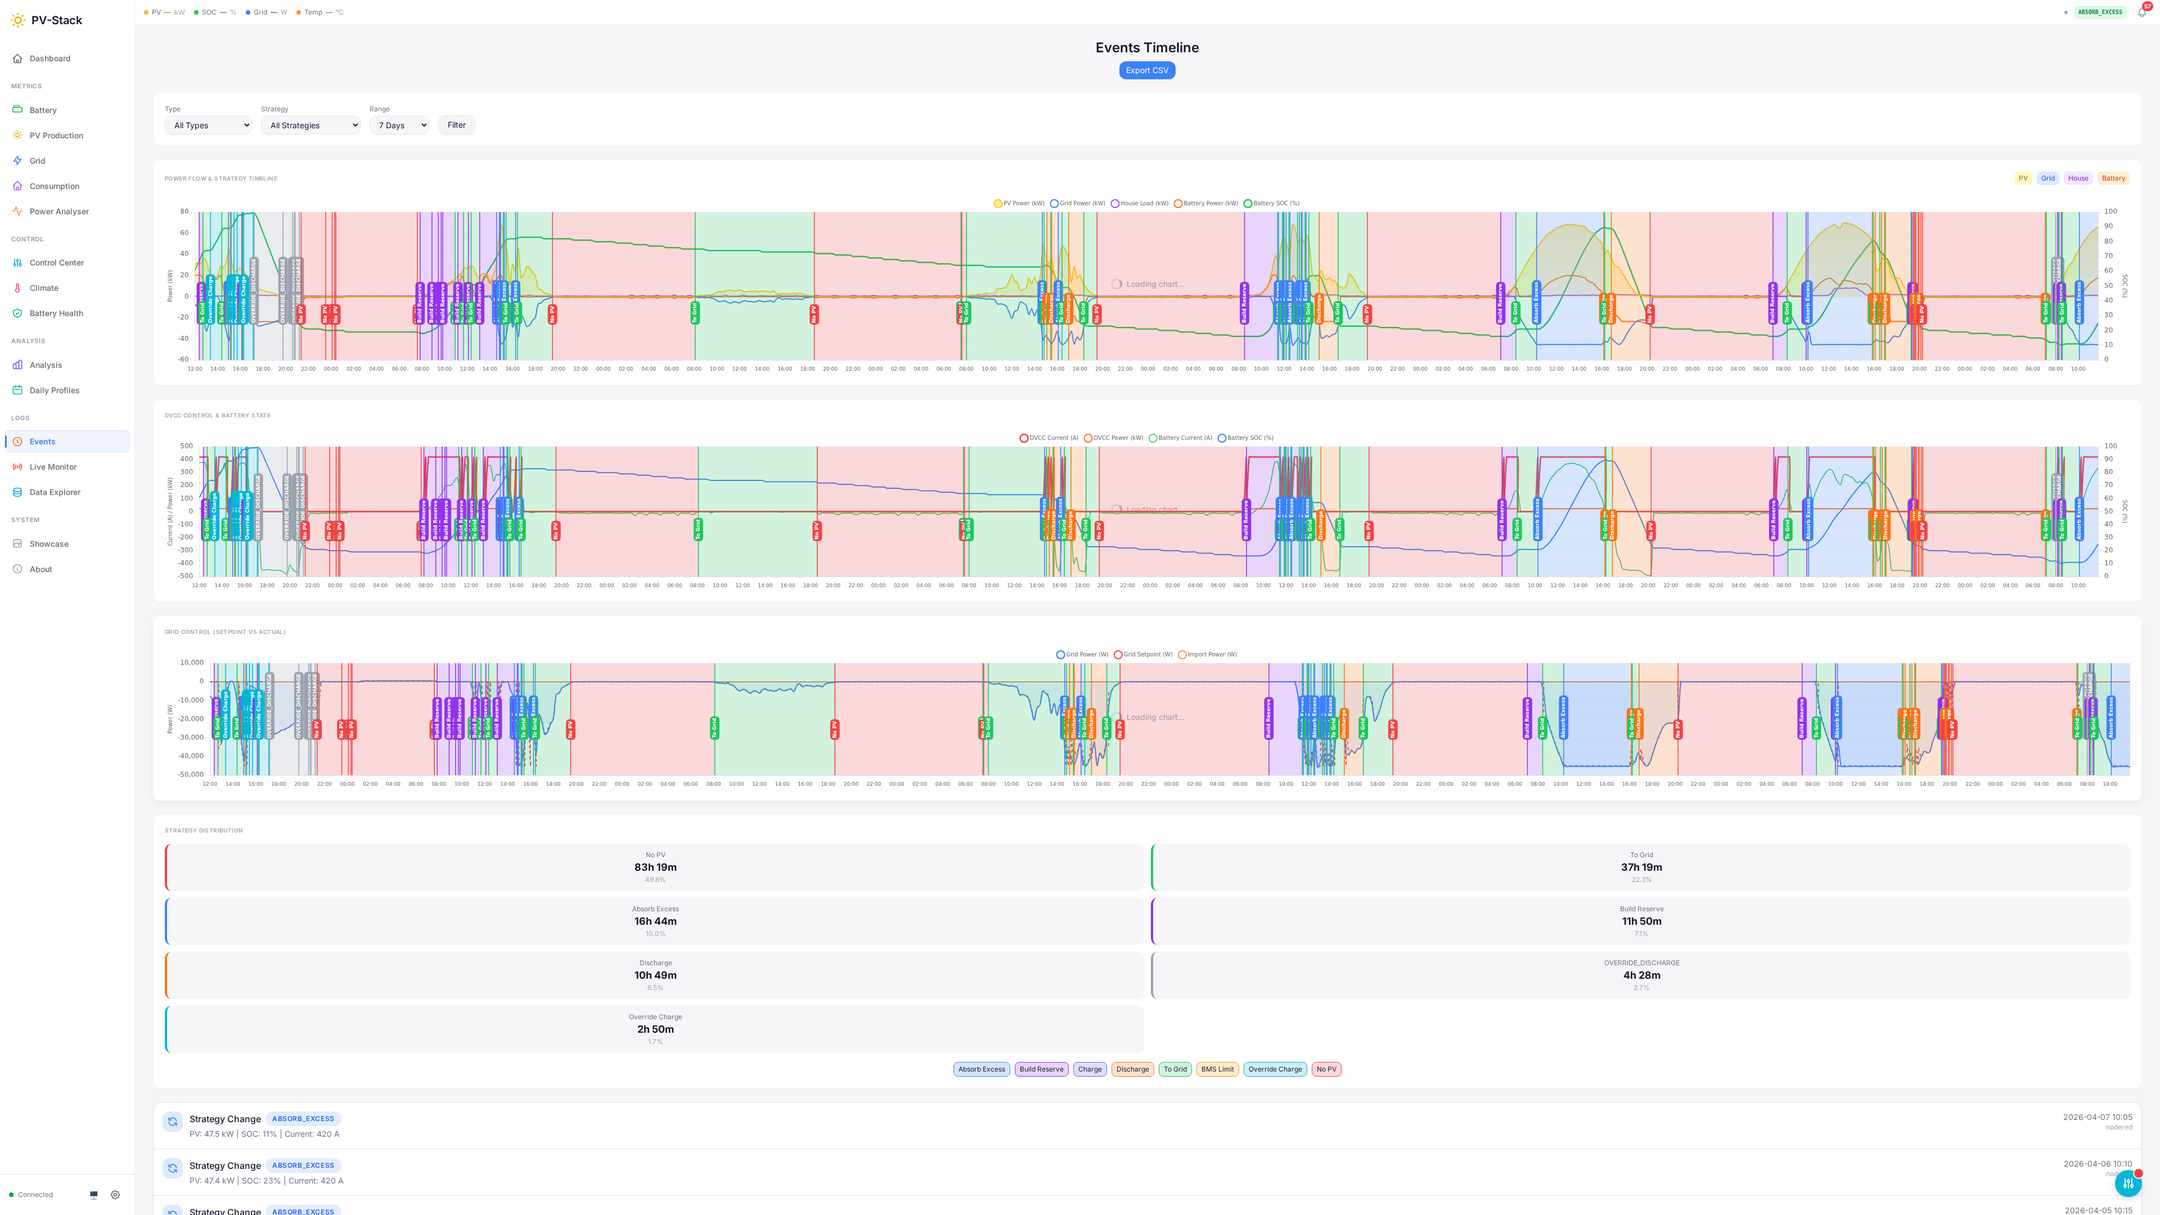
Task: Click the monitor display icon in sidebar footer
Action: (x=94, y=1194)
